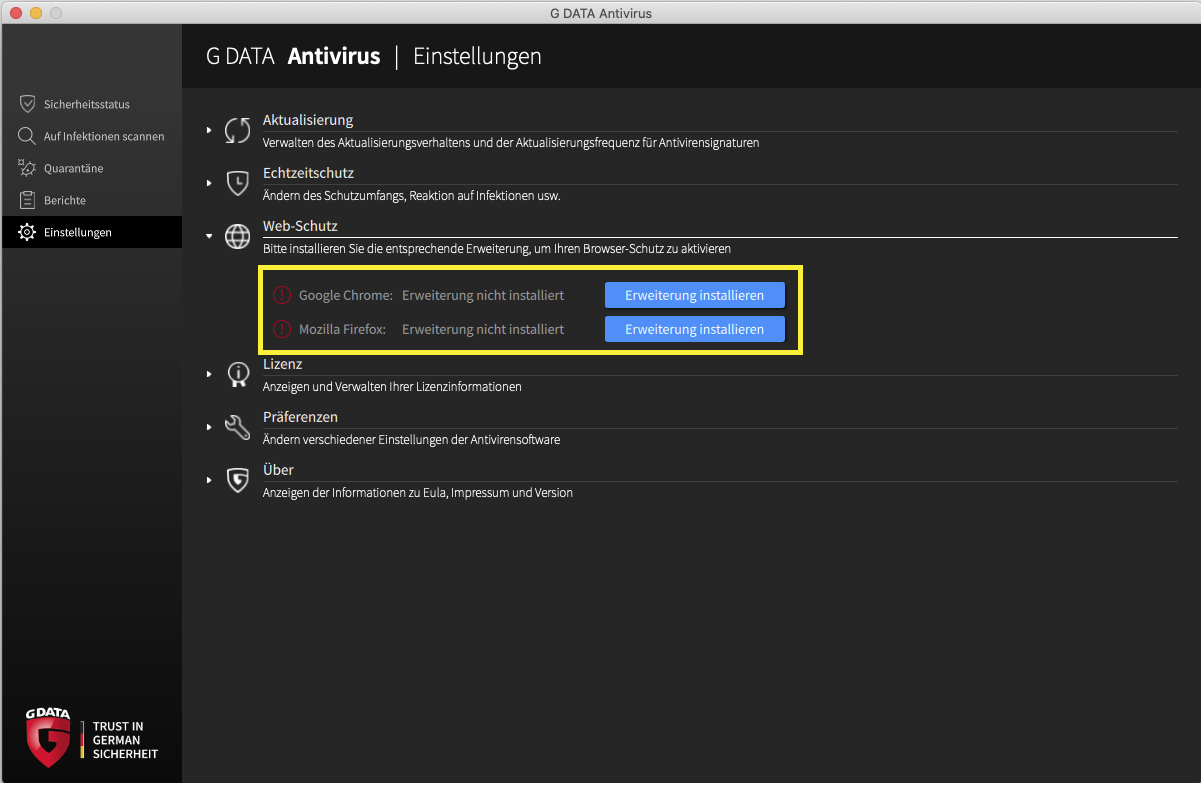Click the red warning icon beside Google Chrome

pyautogui.click(x=281, y=296)
